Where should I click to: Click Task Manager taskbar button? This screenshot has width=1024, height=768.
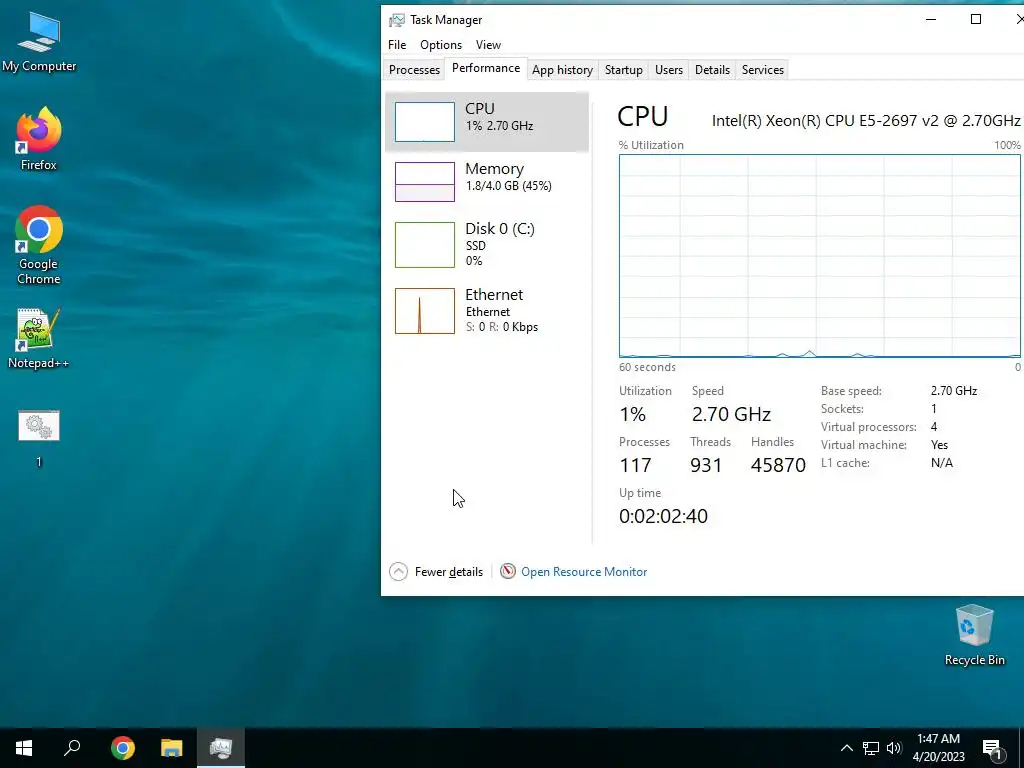coord(221,748)
